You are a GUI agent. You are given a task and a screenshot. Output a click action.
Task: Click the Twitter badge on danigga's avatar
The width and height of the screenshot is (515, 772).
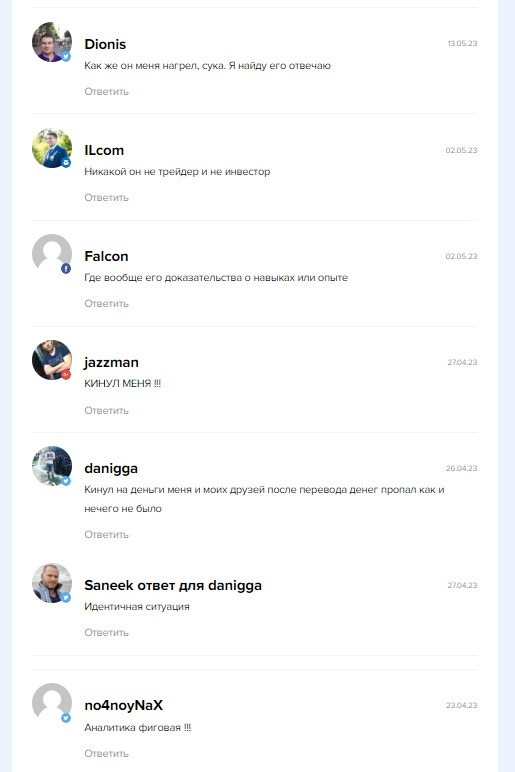click(x=66, y=481)
